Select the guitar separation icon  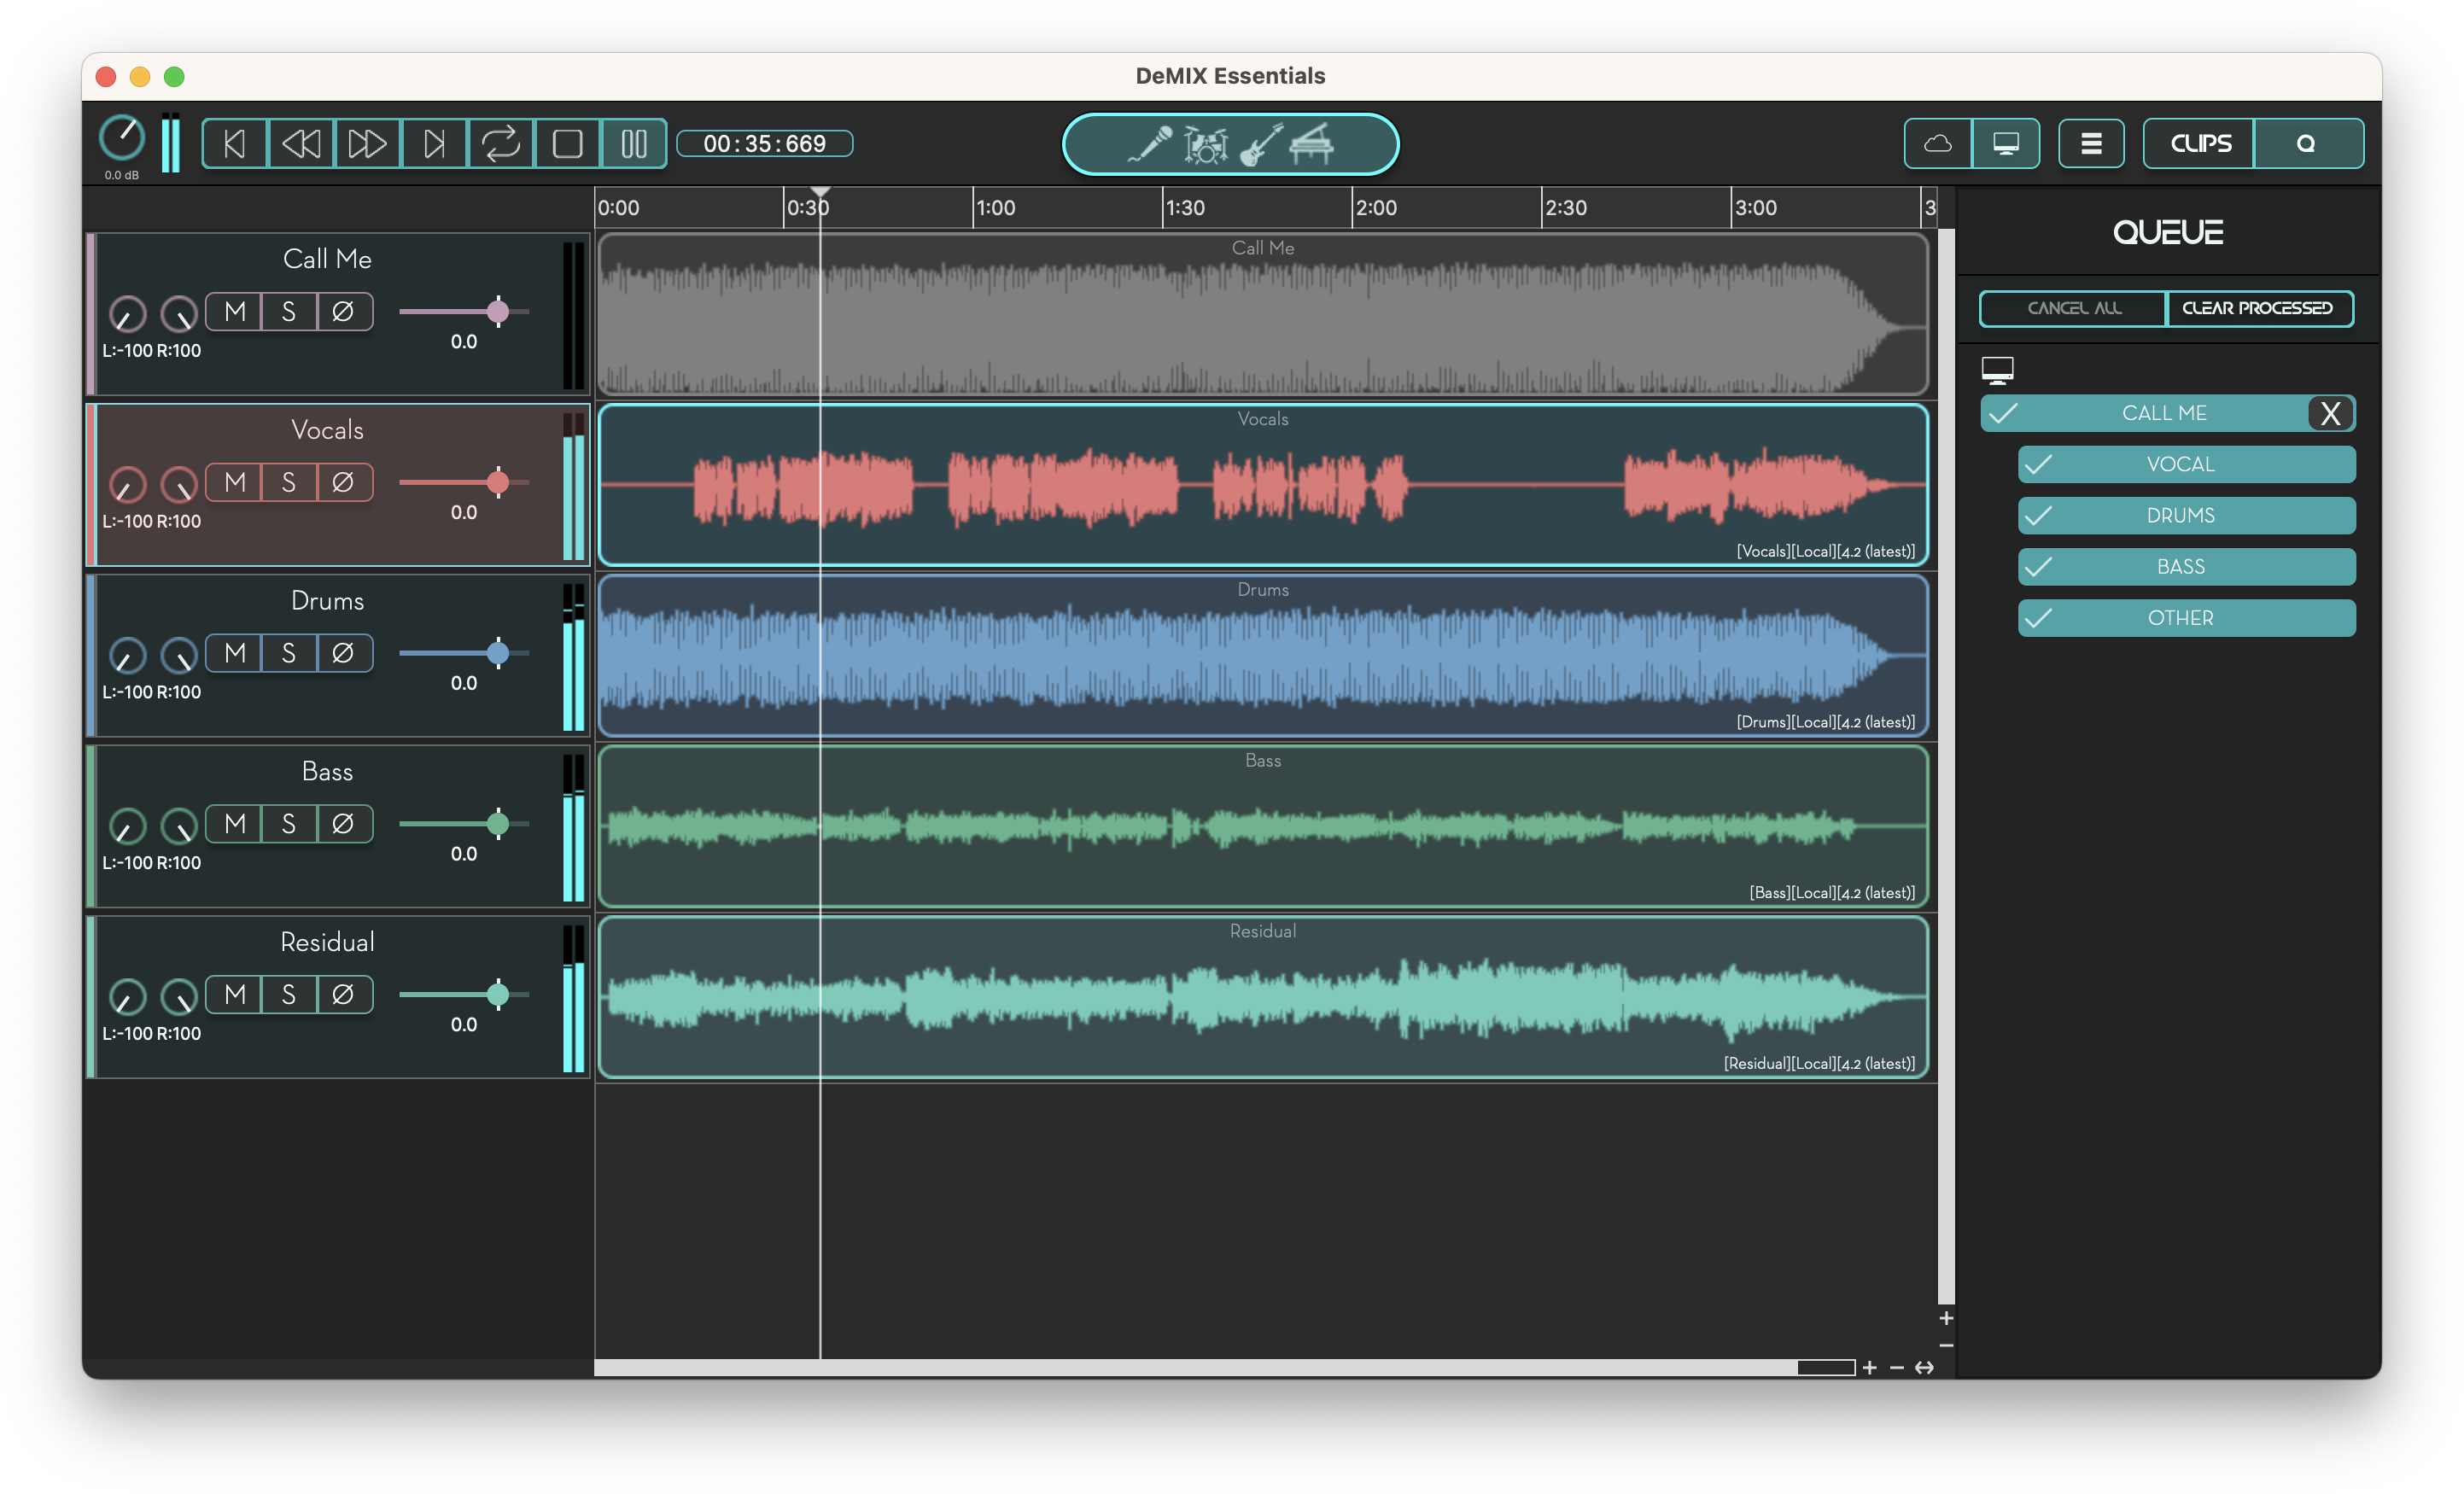click(1262, 144)
